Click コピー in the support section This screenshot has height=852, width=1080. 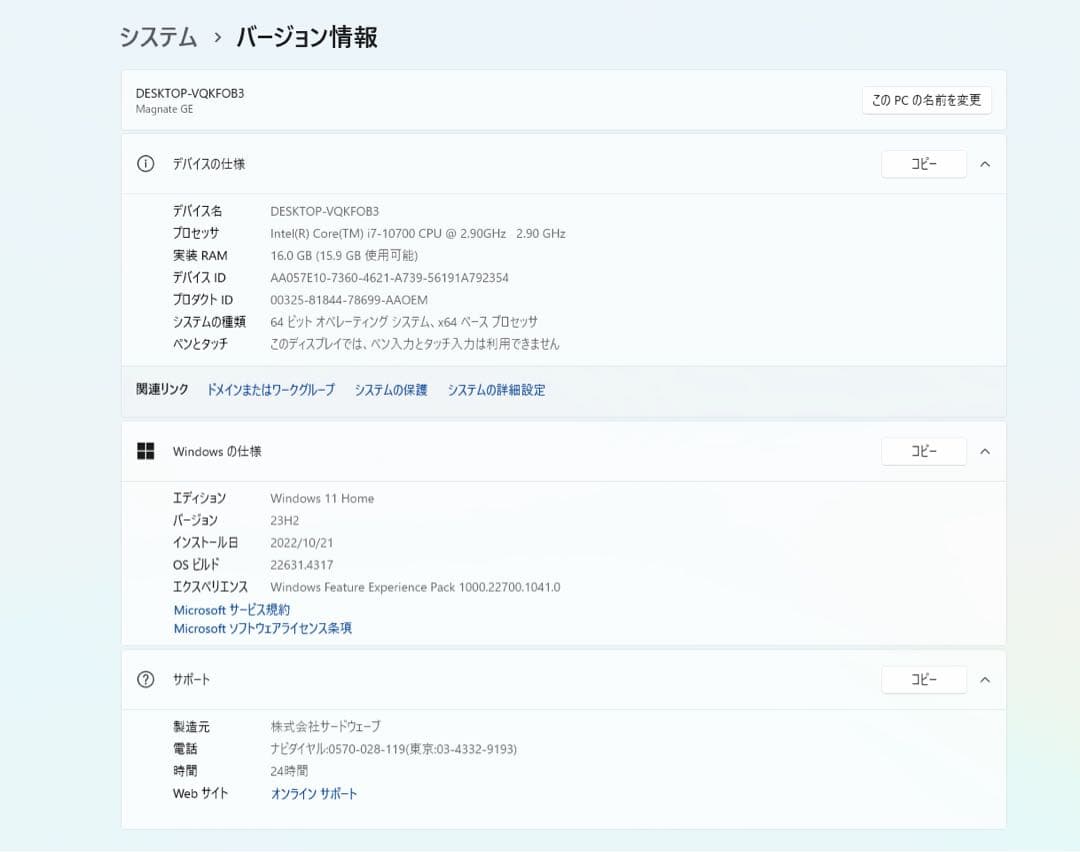(x=923, y=679)
